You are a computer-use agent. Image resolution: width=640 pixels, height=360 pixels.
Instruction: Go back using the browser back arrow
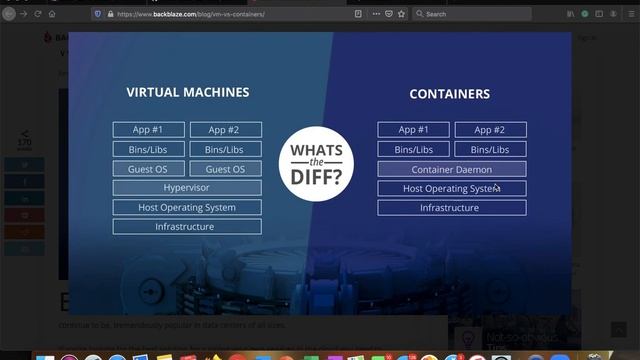[9, 14]
